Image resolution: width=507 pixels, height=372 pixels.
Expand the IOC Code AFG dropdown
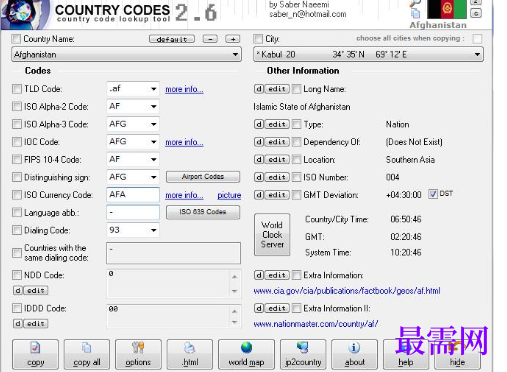pyautogui.click(x=153, y=142)
